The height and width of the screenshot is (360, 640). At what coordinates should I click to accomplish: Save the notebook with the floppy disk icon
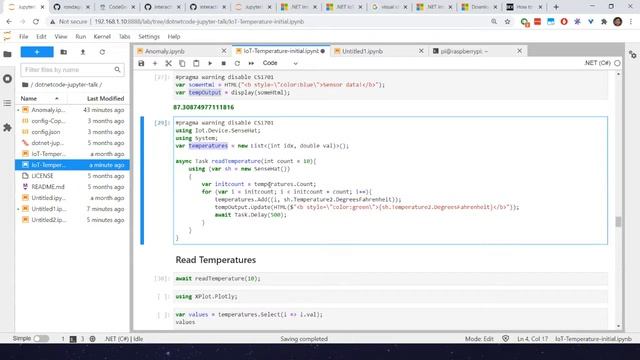tap(141, 63)
